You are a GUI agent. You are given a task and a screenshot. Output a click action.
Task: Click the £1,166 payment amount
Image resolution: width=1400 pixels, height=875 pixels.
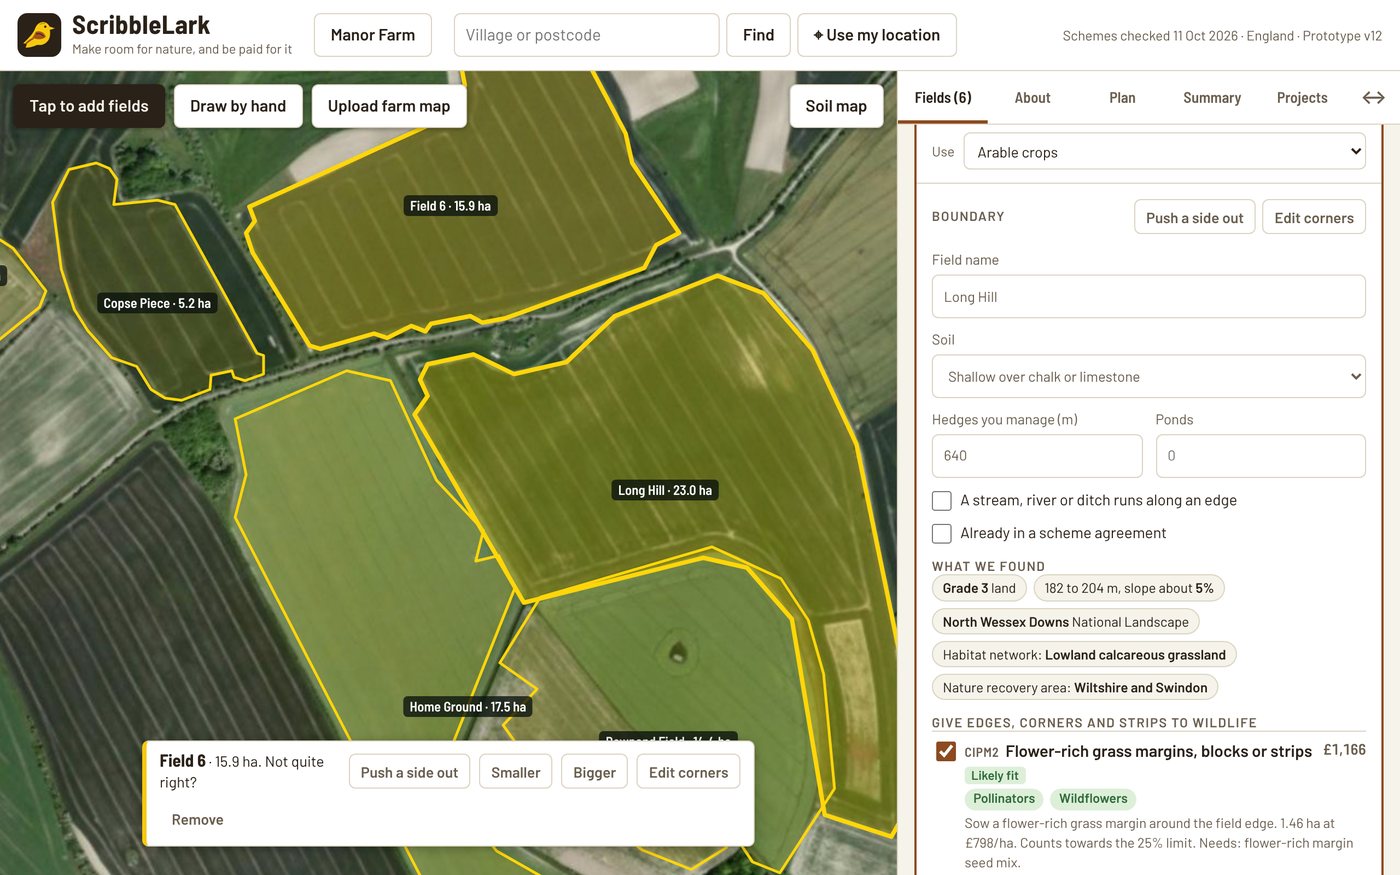[1344, 750]
